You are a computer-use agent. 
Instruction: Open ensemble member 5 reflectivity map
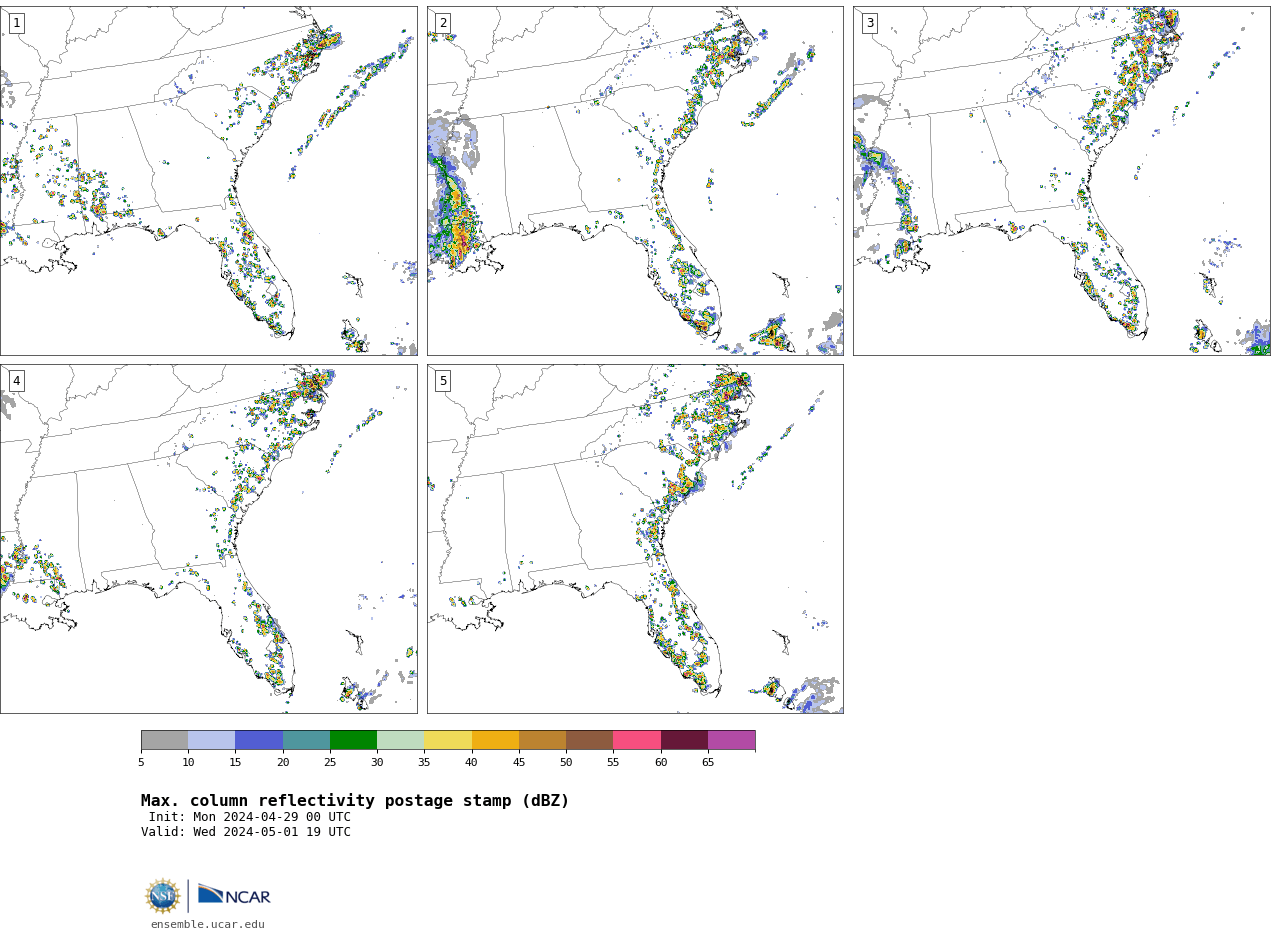click(635, 539)
